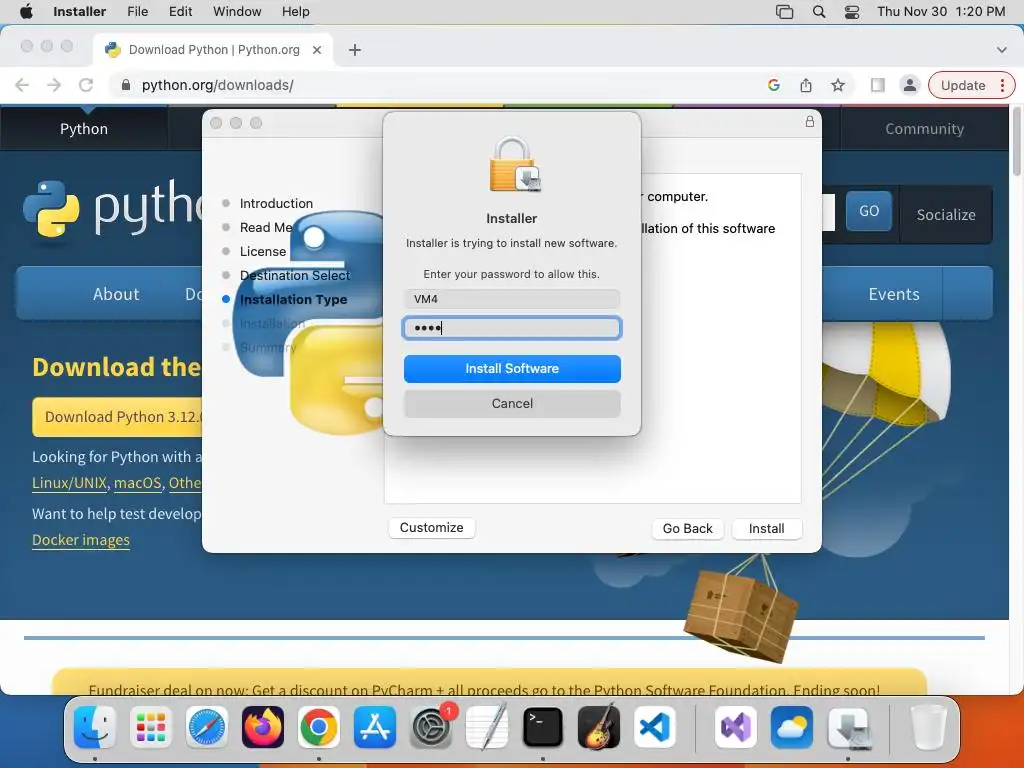Click the Python tab in the site top bar
Viewport: 1024px width, 768px height.
click(84, 129)
